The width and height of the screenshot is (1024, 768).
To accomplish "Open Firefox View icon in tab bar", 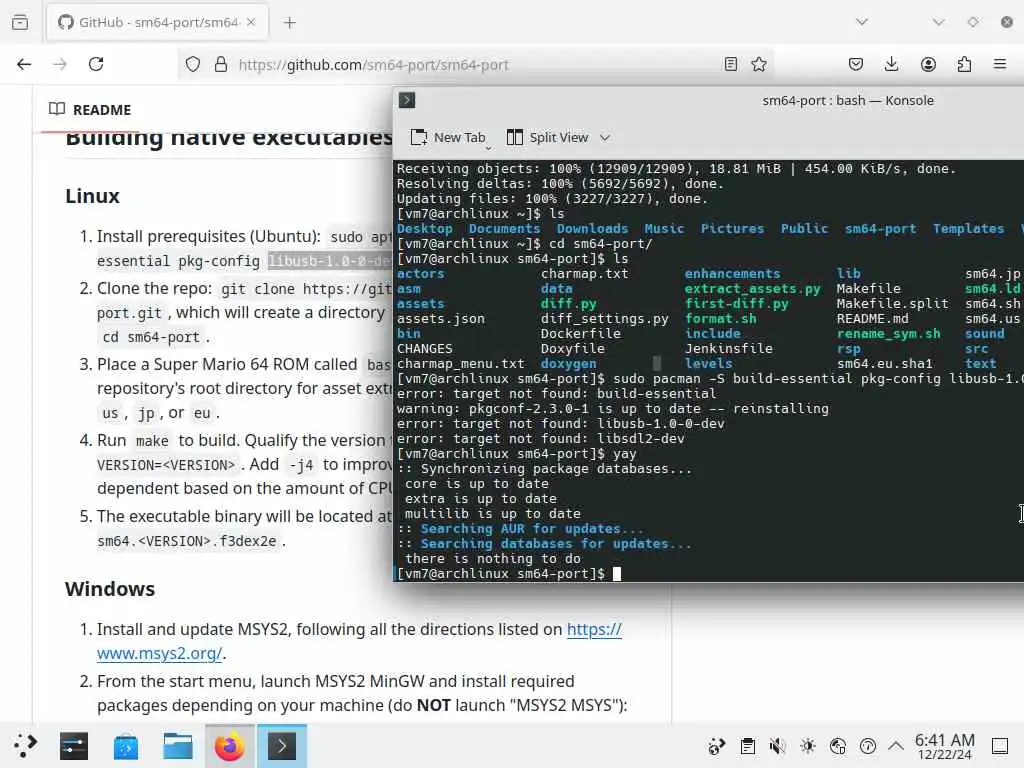I will tap(20, 22).
